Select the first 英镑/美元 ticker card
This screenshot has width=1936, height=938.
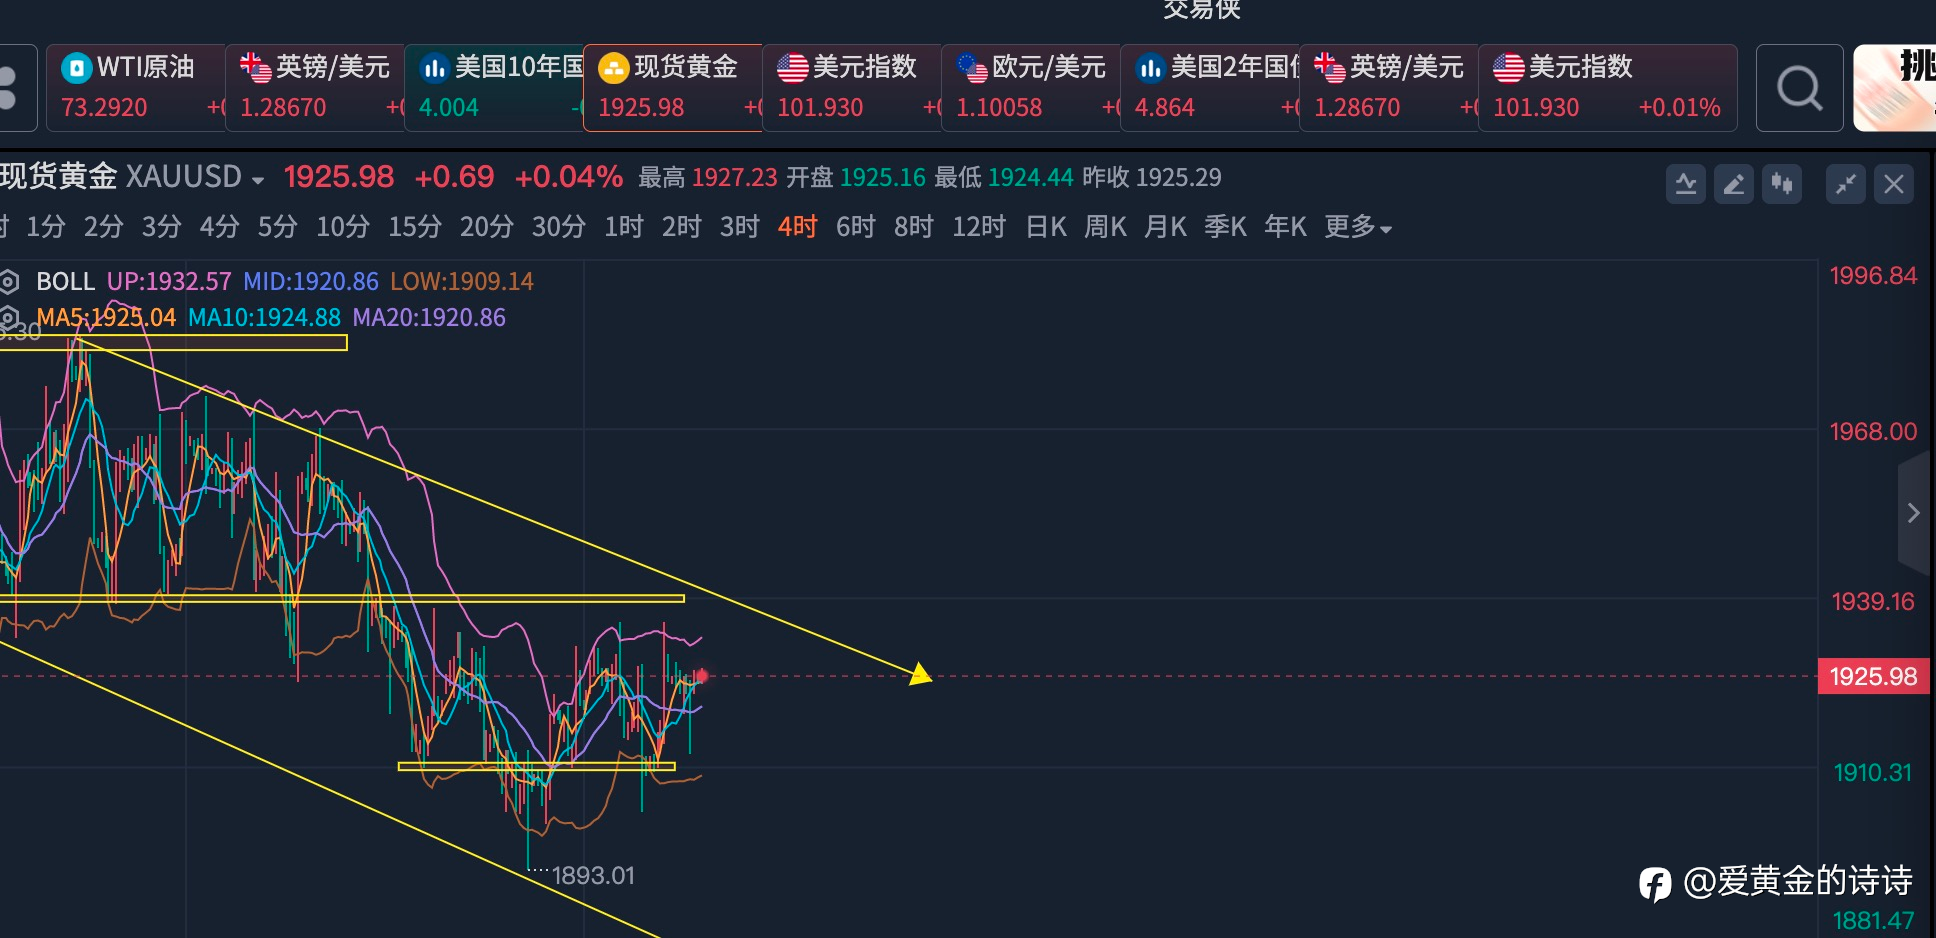pyautogui.click(x=314, y=88)
